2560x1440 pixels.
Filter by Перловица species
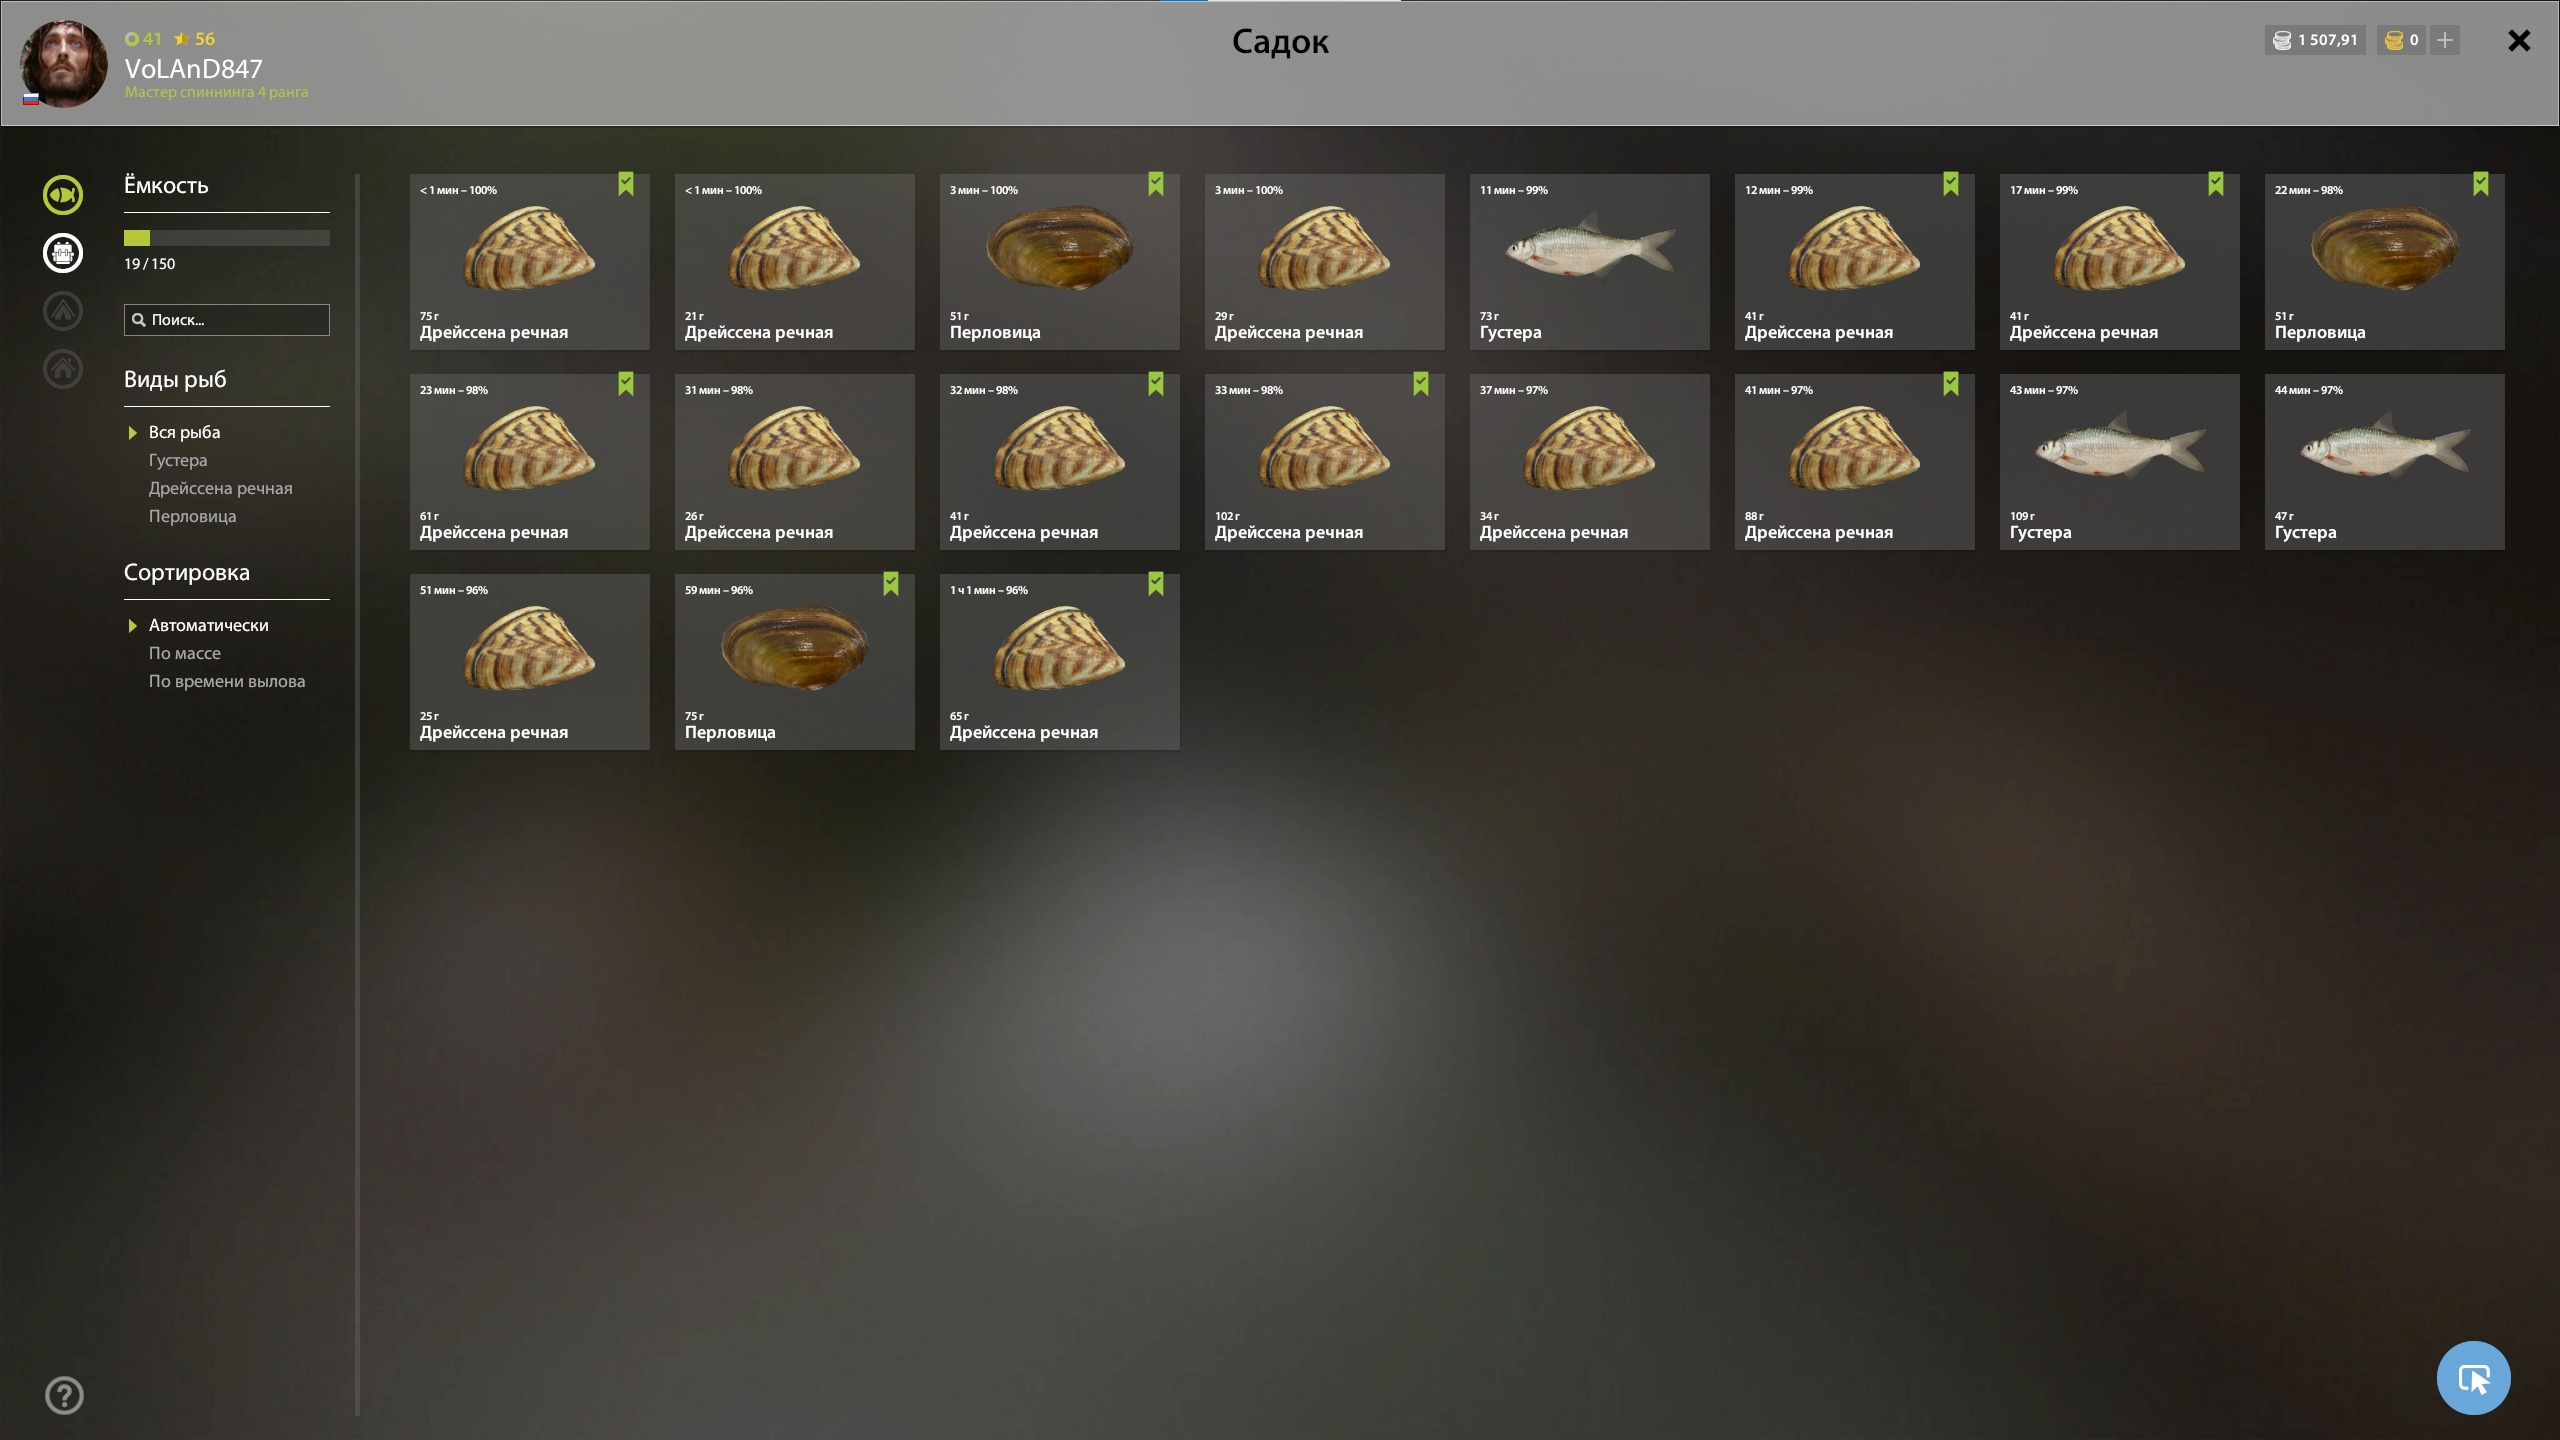[192, 516]
